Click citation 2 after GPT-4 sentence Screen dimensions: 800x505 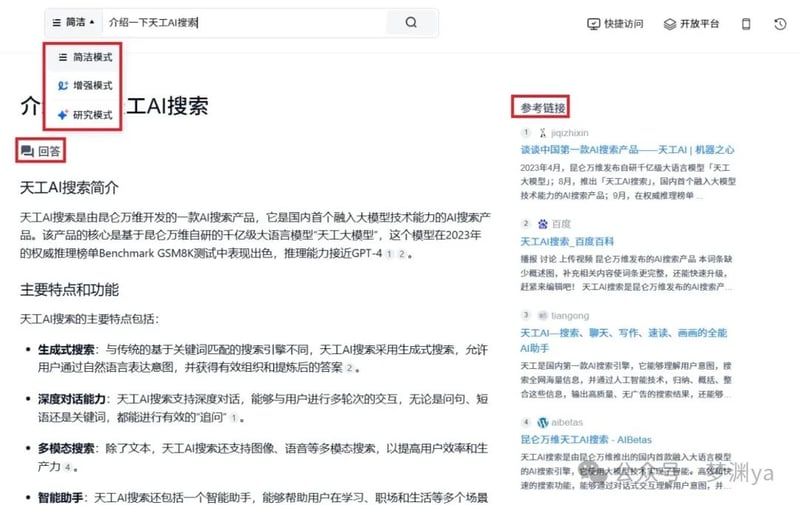coord(402,254)
